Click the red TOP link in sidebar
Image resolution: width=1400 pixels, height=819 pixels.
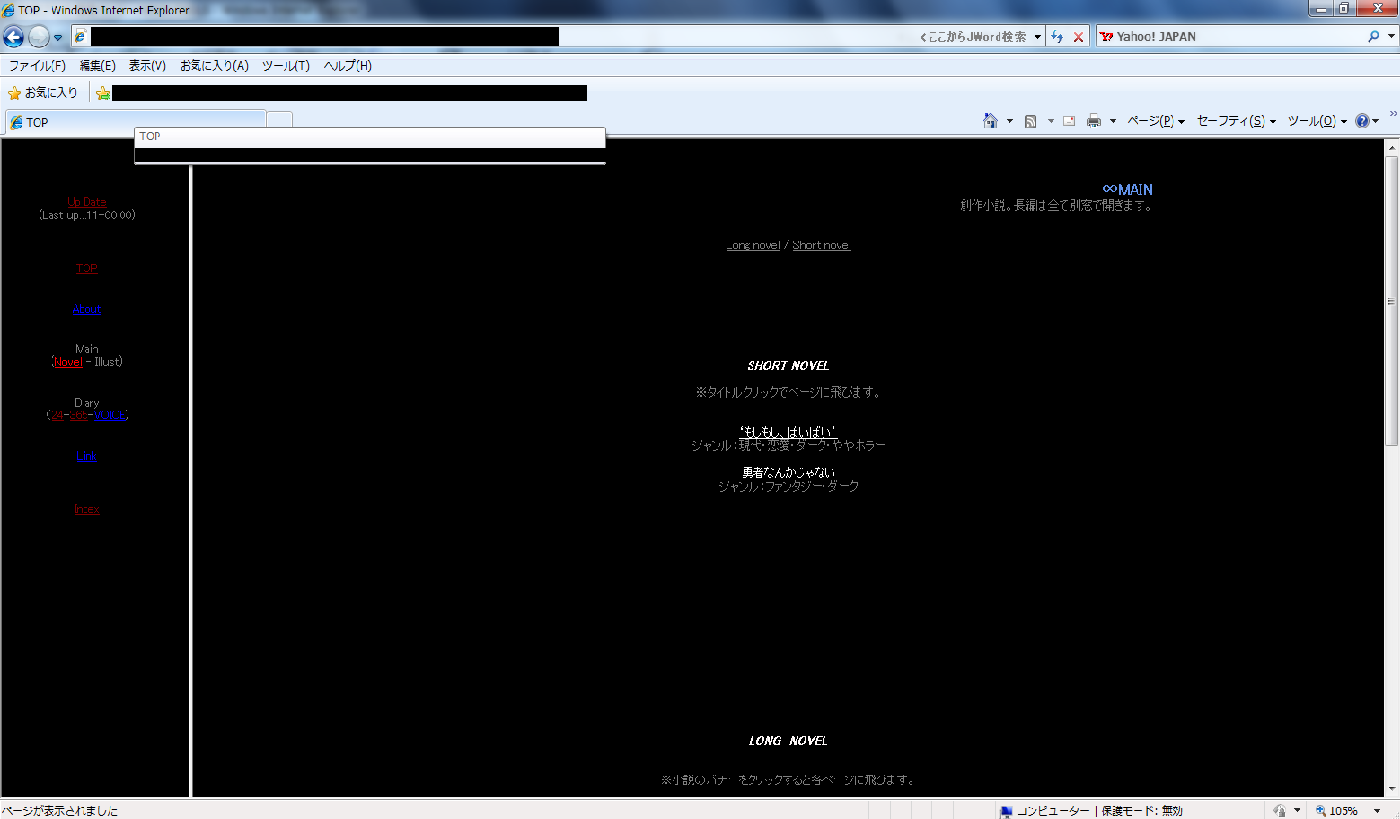87,268
